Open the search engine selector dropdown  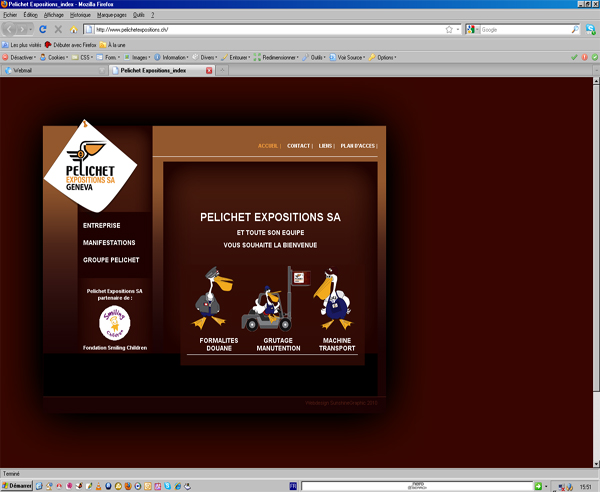pyautogui.click(x=473, y=29)
